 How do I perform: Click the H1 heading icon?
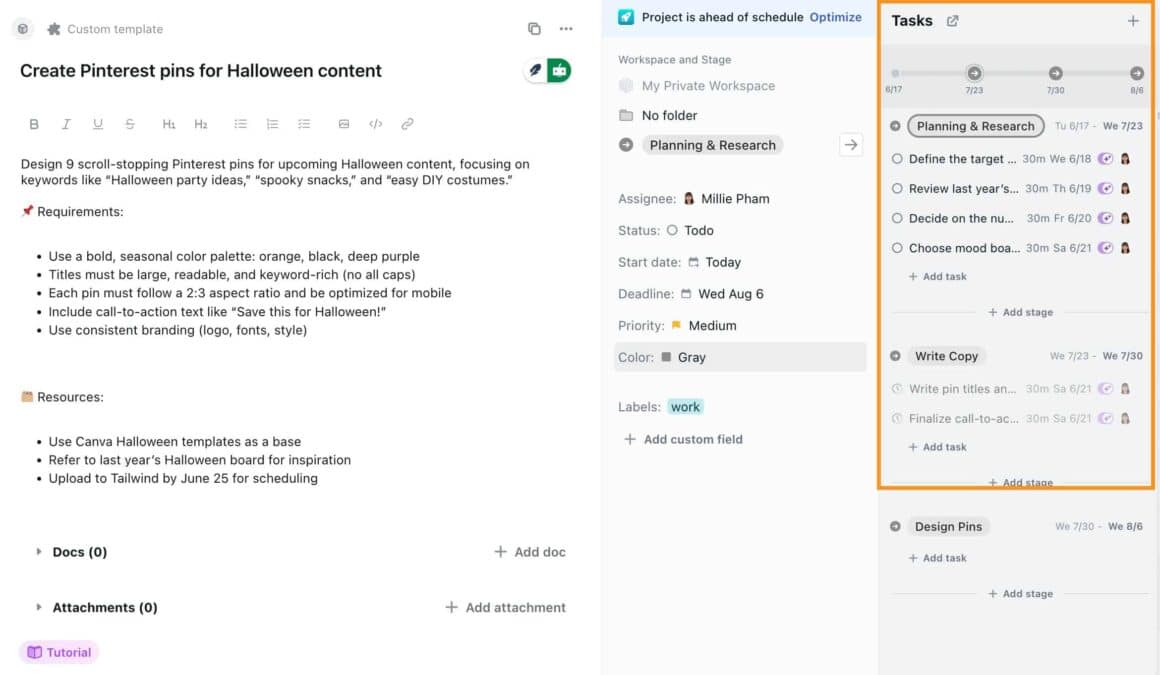coord(170,123)
